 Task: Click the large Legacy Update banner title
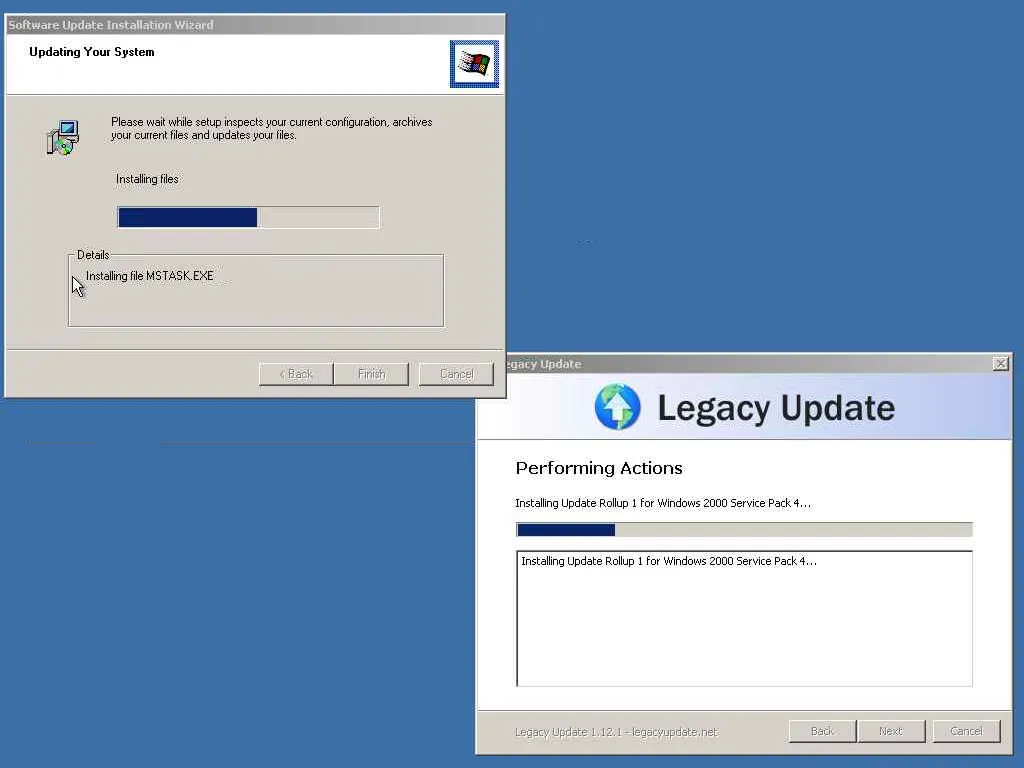coord(776,408)
